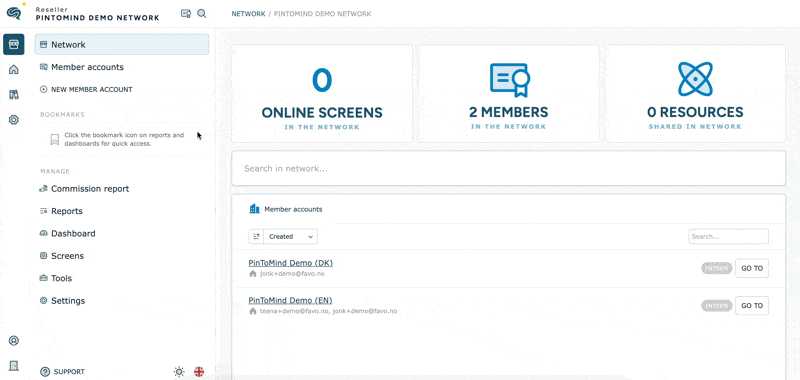
Task: Click home icon beside teena+demo@favo.no
Action: [252, 311]
